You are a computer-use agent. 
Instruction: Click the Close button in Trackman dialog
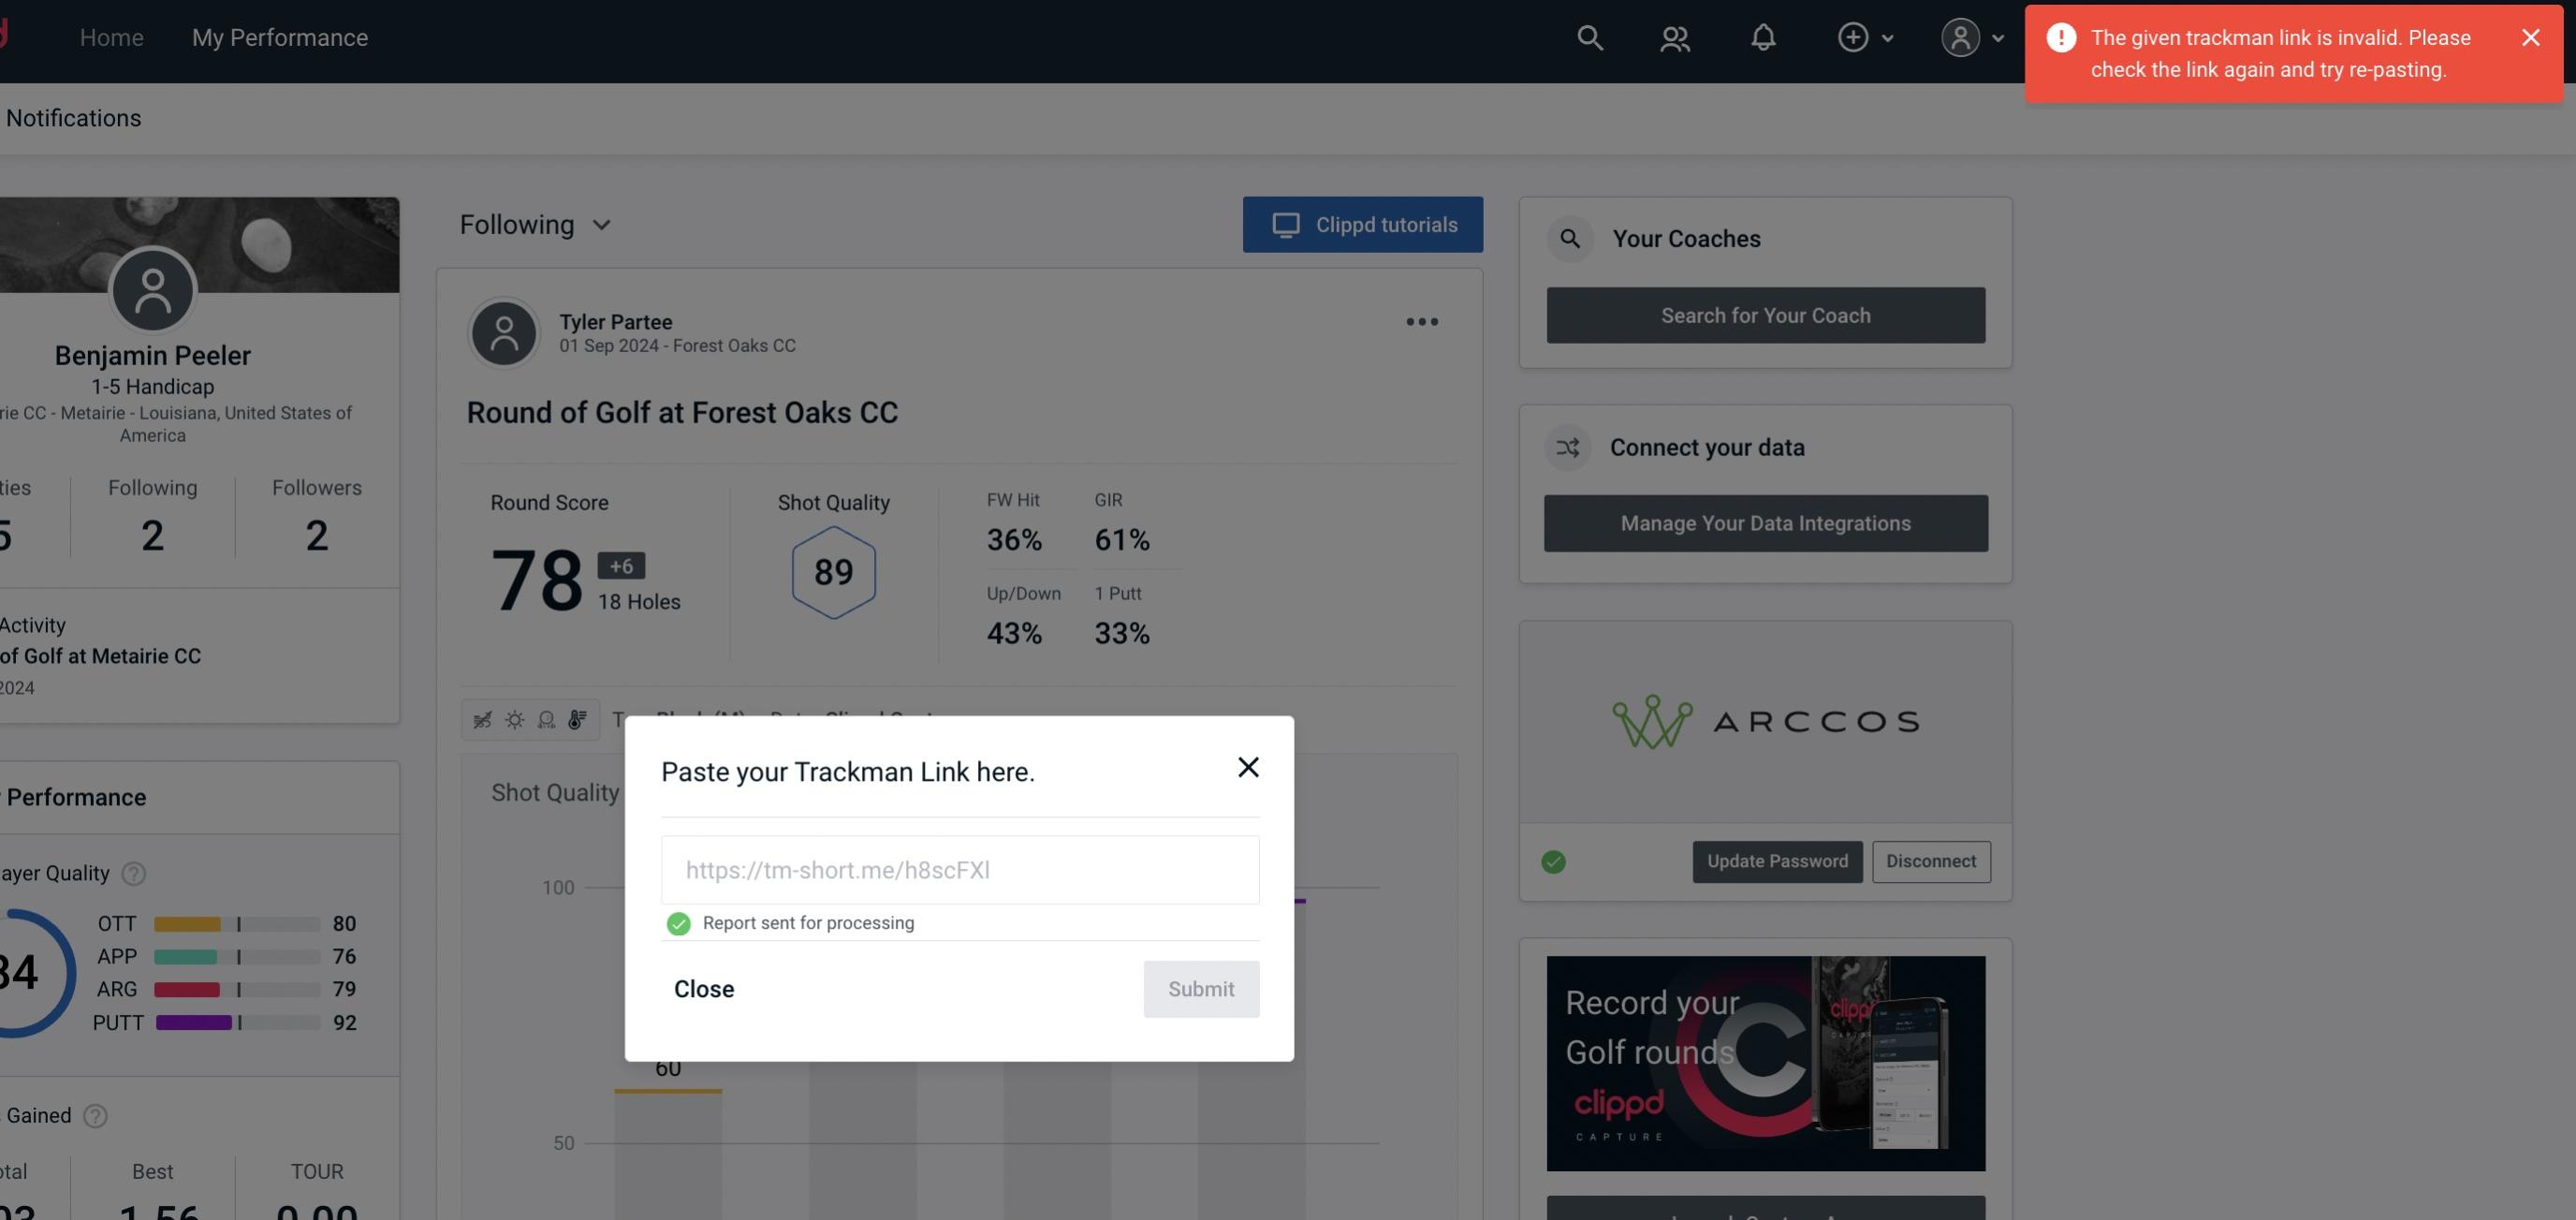(703, 988)
